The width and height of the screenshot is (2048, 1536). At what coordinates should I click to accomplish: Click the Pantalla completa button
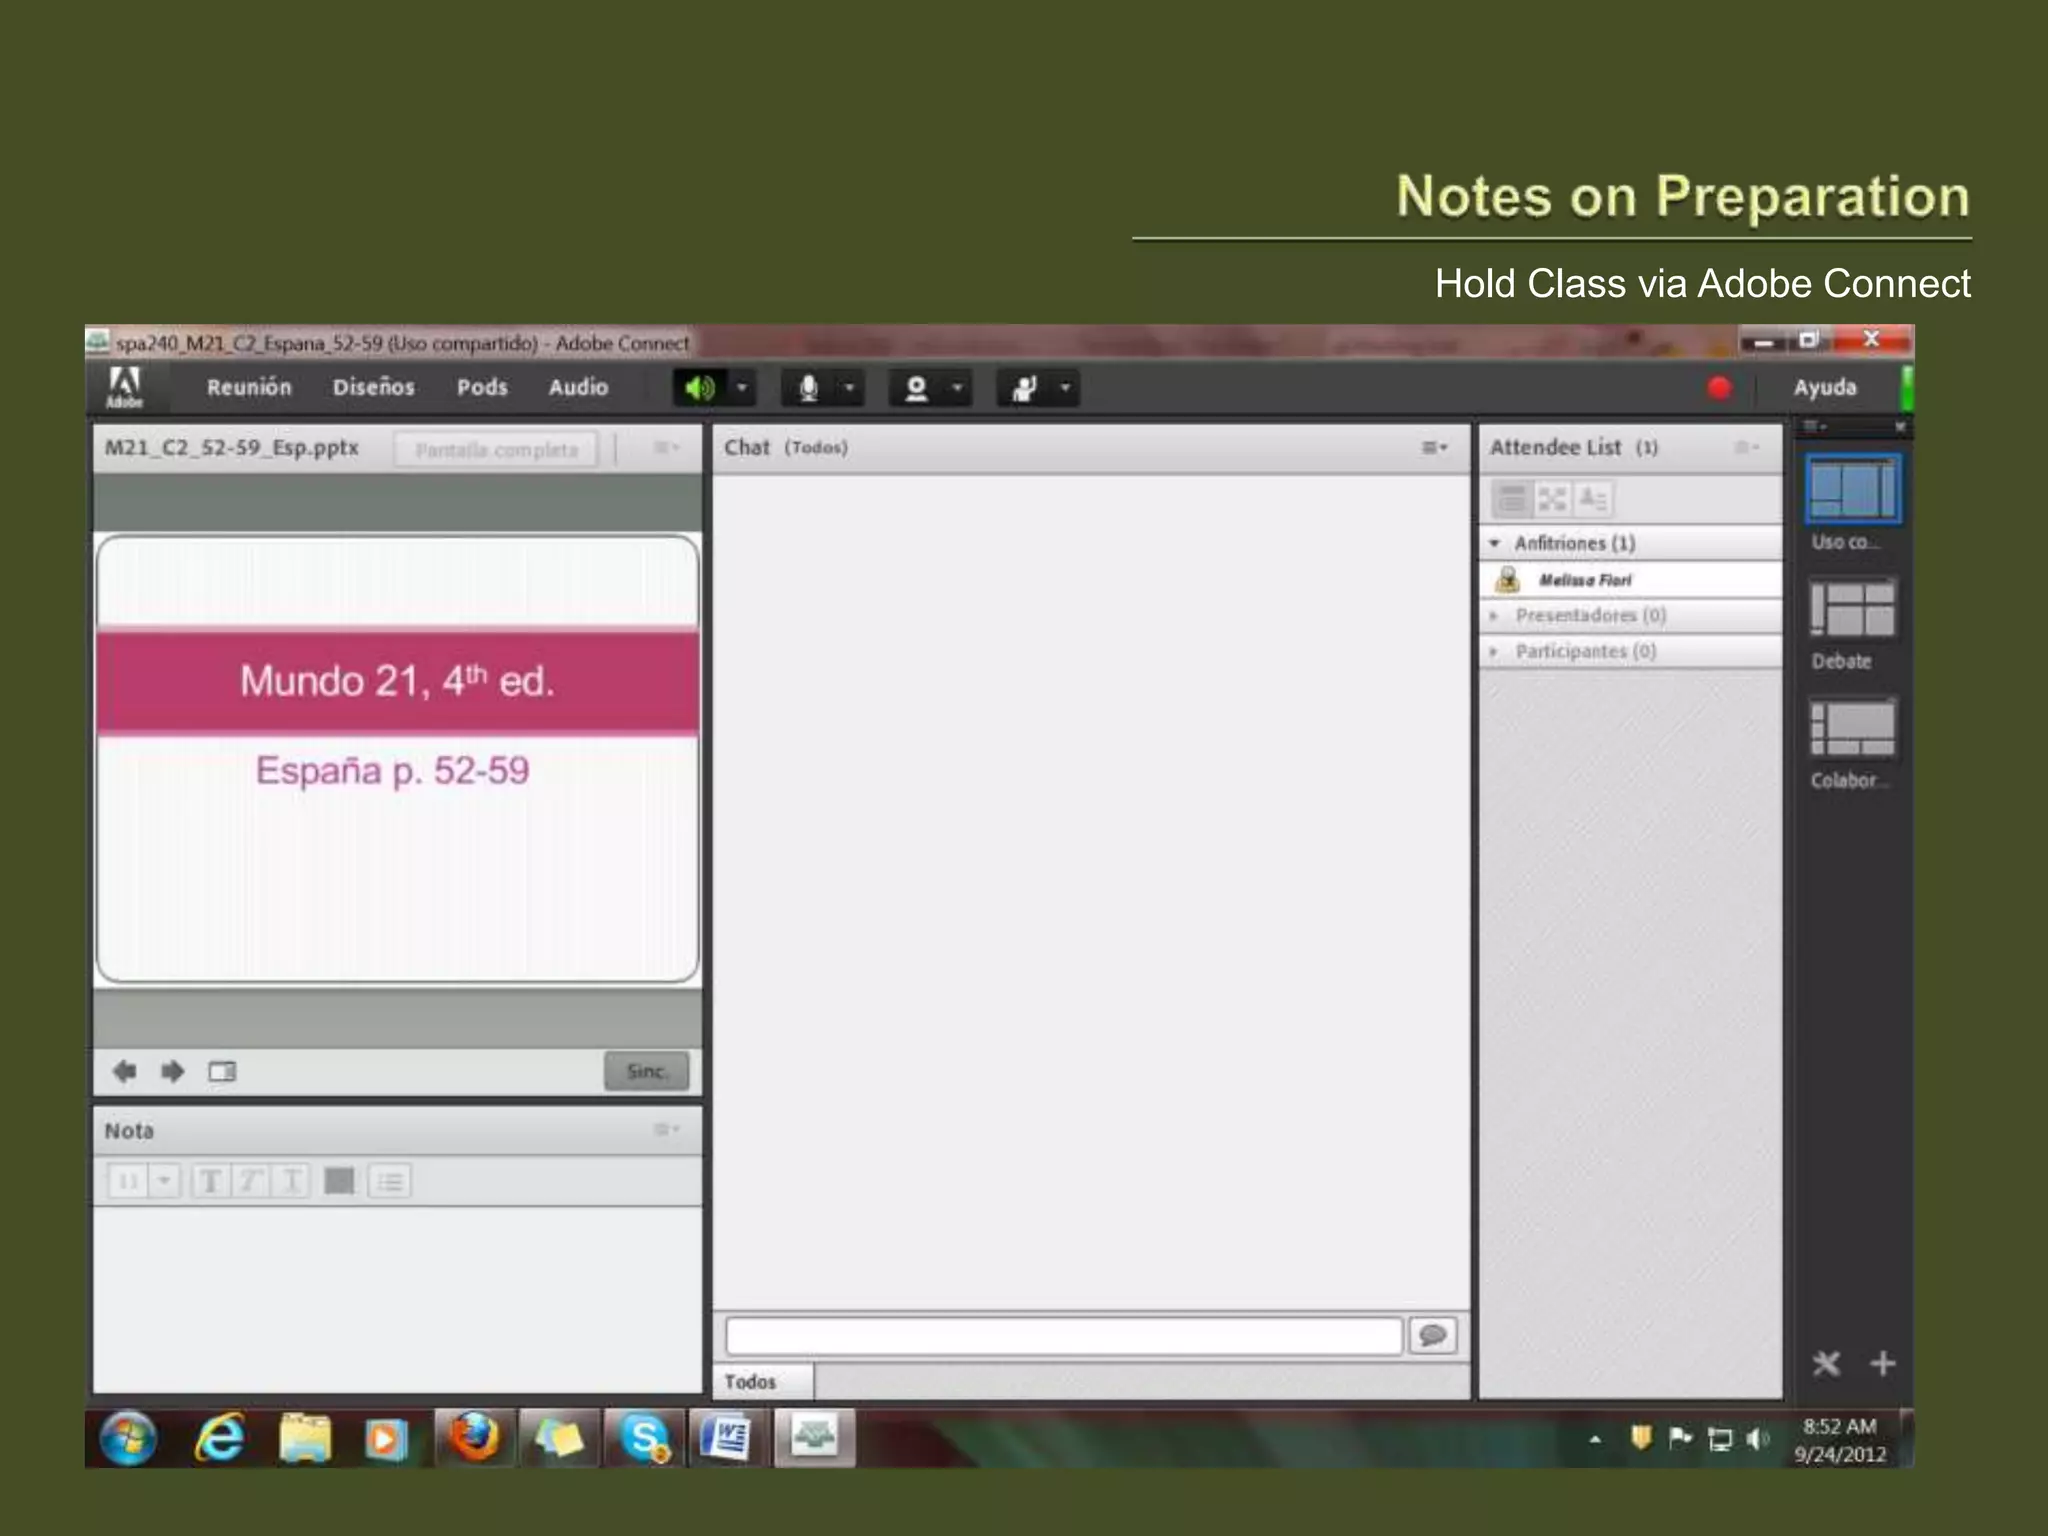(496, 449)
